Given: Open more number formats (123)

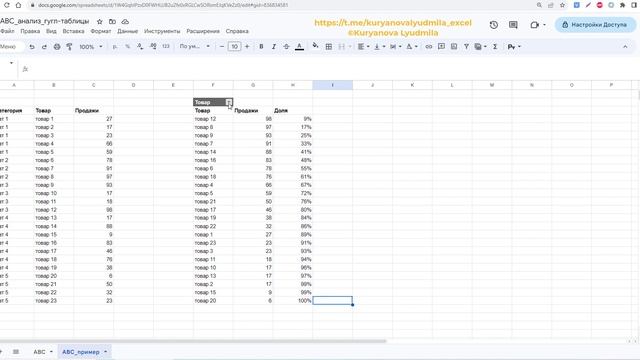Looking at the screenshot, I should pos(166,47).
